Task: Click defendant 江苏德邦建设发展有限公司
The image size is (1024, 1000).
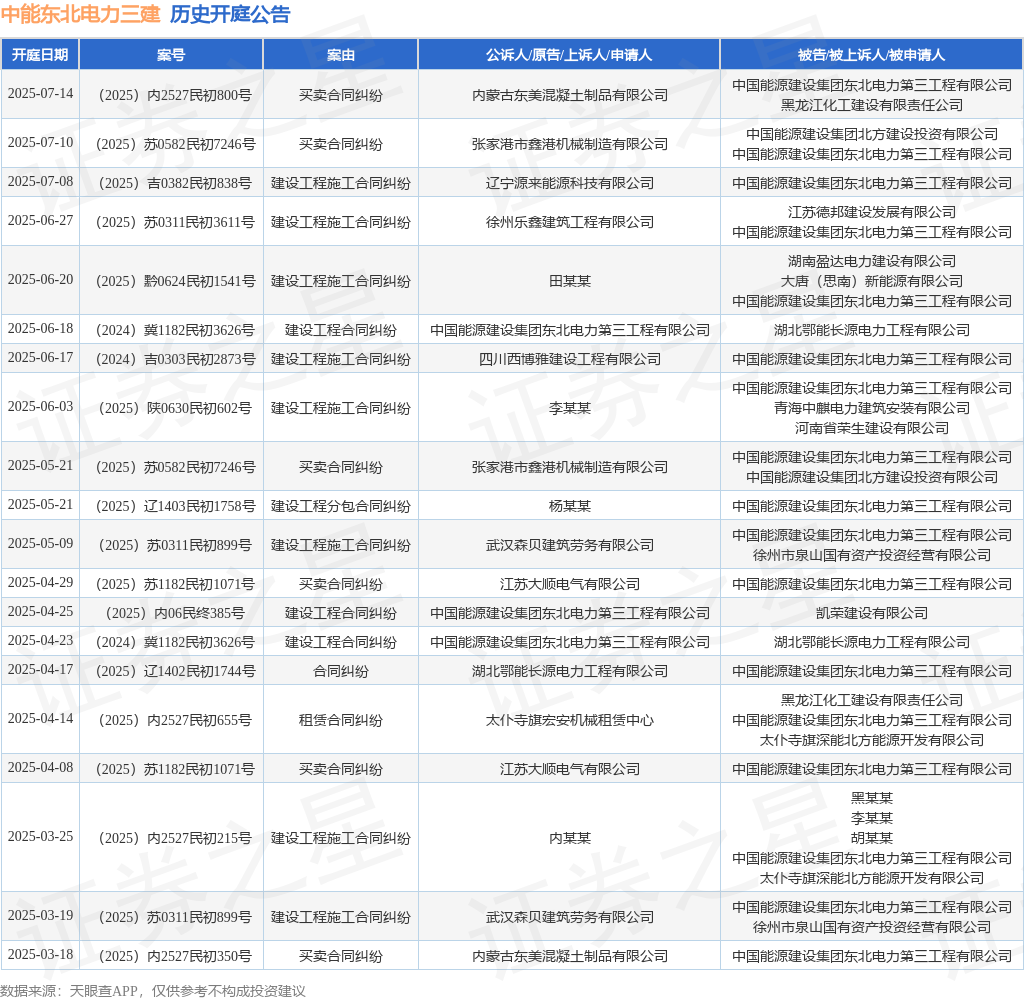Action: point(871,212)
